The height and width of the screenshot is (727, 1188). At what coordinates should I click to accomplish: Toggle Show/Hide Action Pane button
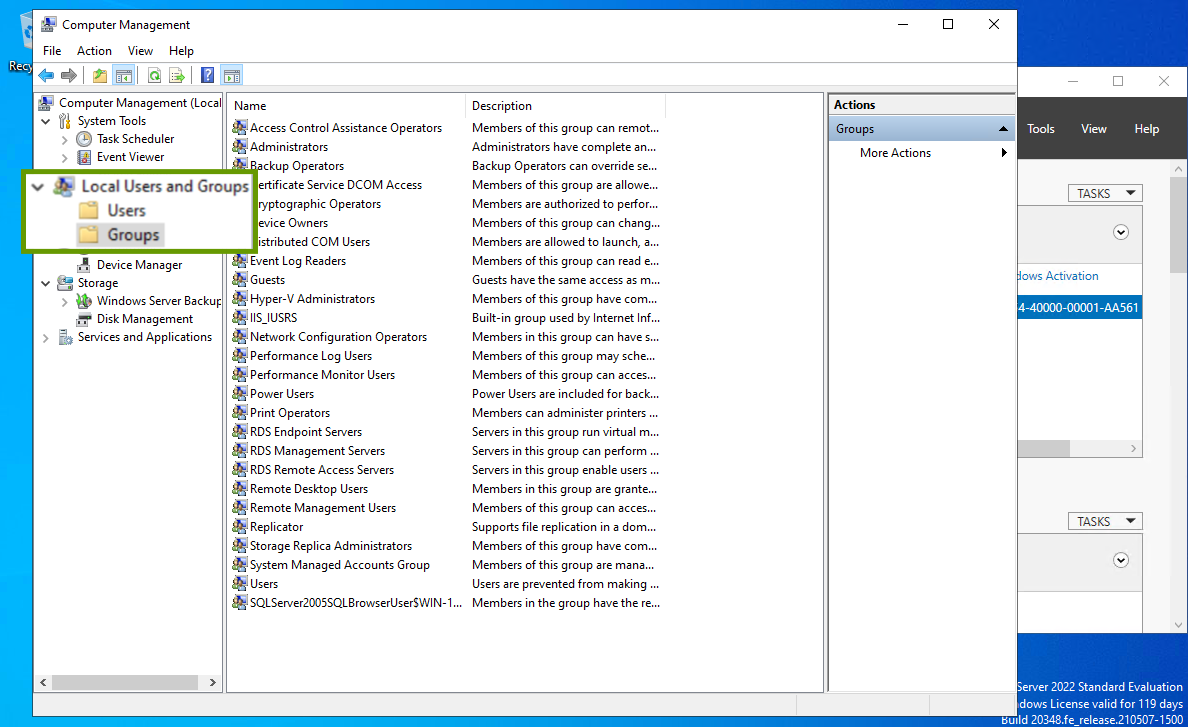point(232,75)
